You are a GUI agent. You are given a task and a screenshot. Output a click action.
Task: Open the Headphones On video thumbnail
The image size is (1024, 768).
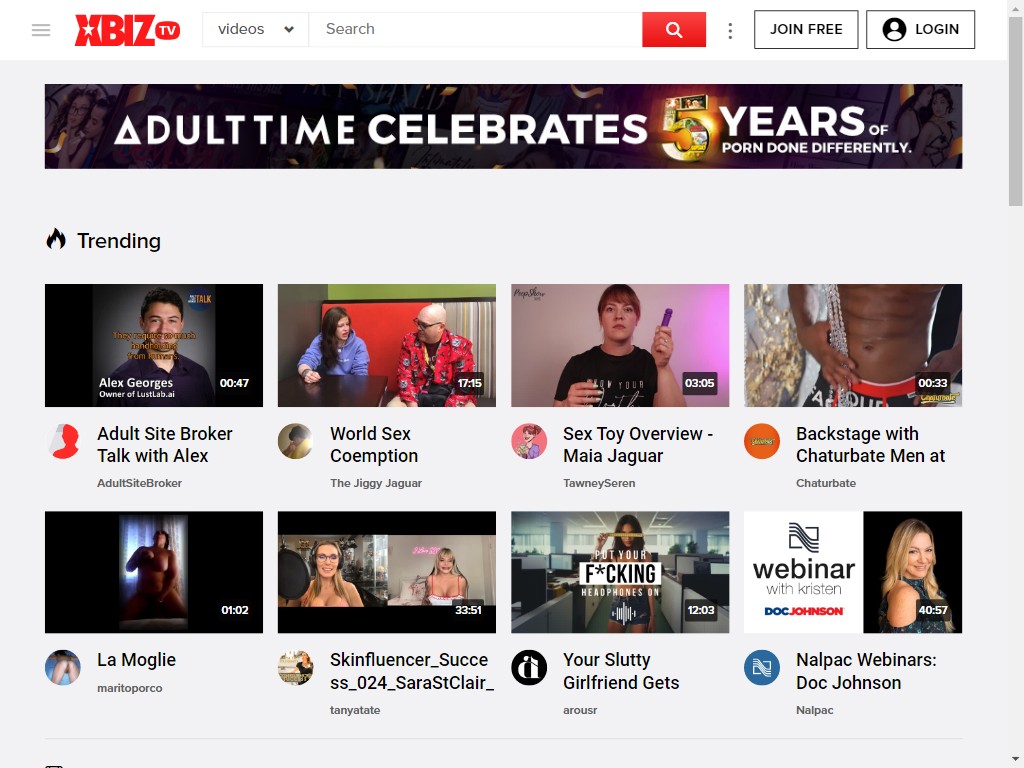pyautogui.click(x=620, y=572)
